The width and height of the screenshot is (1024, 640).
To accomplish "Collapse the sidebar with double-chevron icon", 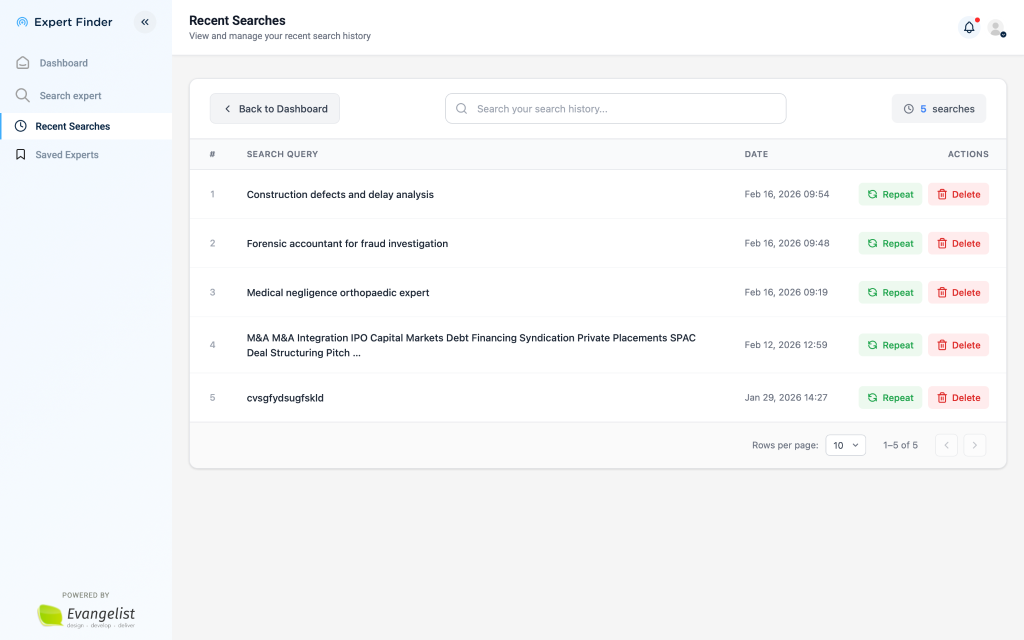I will click(x=145, y=22).
